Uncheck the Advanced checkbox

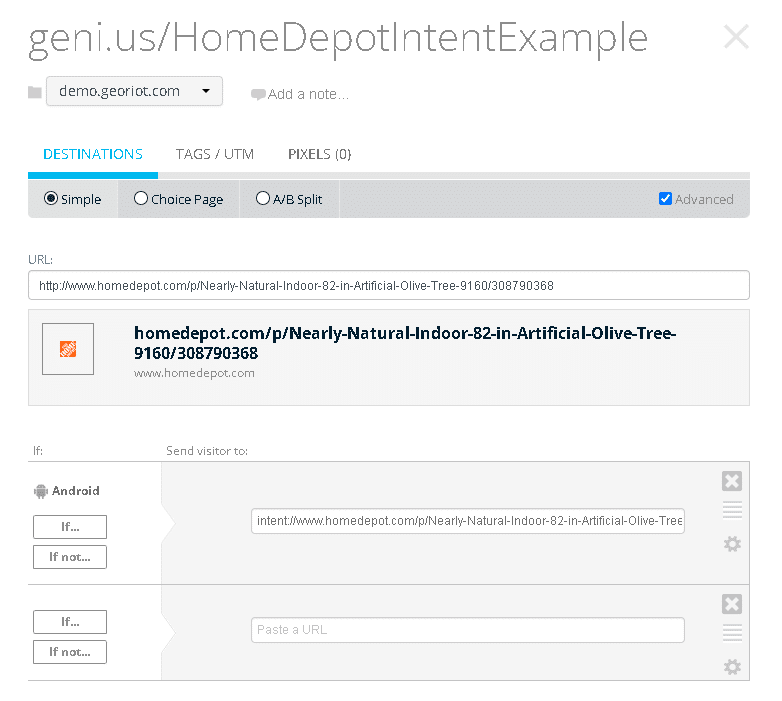[665, 199]
